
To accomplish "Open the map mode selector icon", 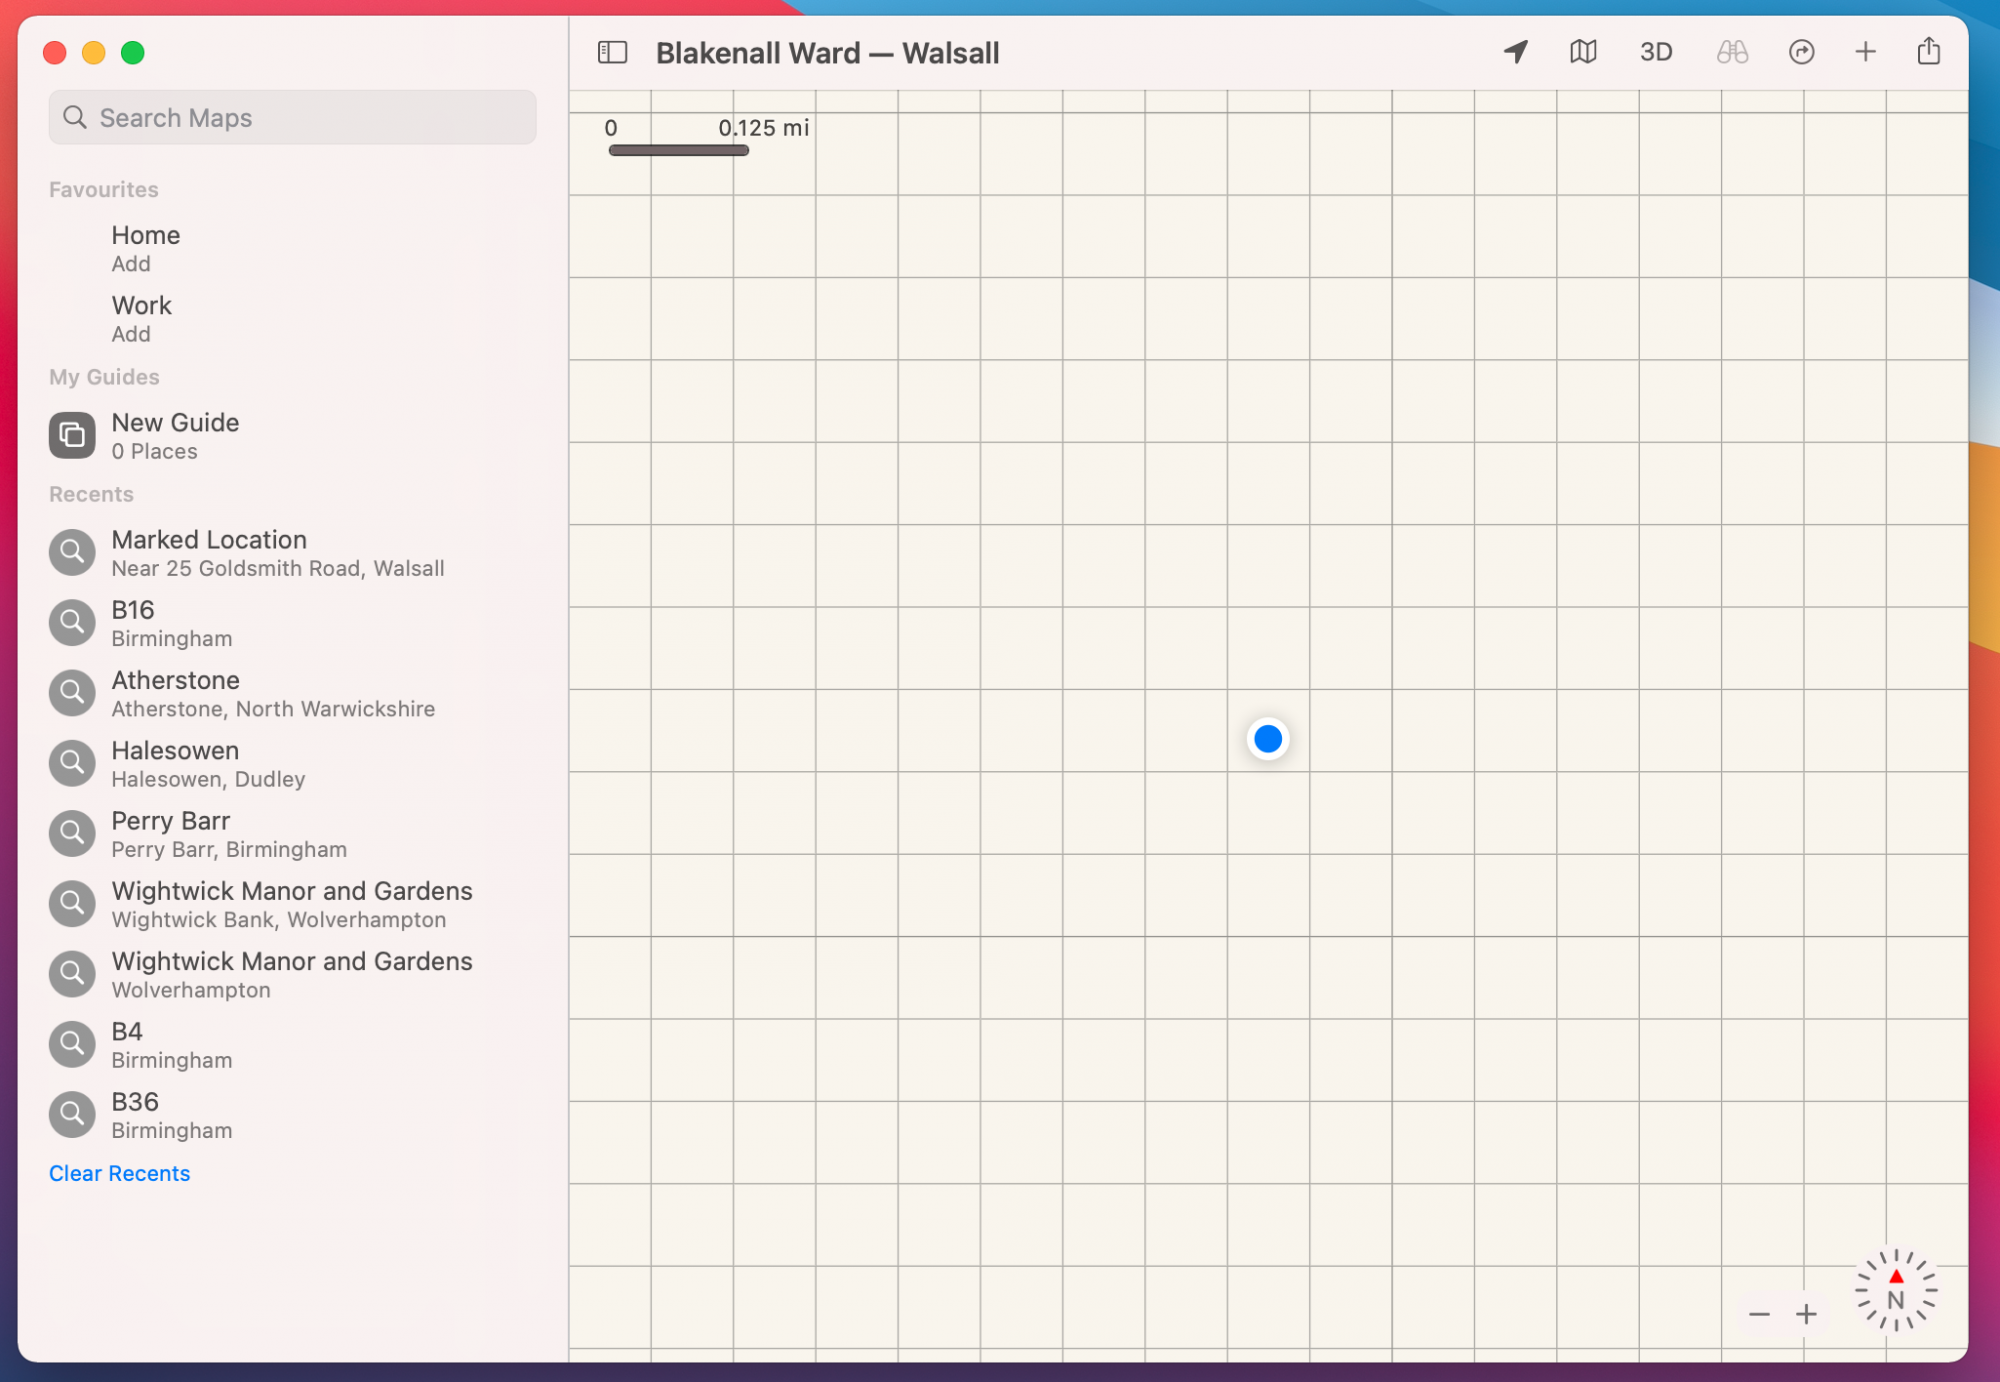I will (x=1583, y=52).
